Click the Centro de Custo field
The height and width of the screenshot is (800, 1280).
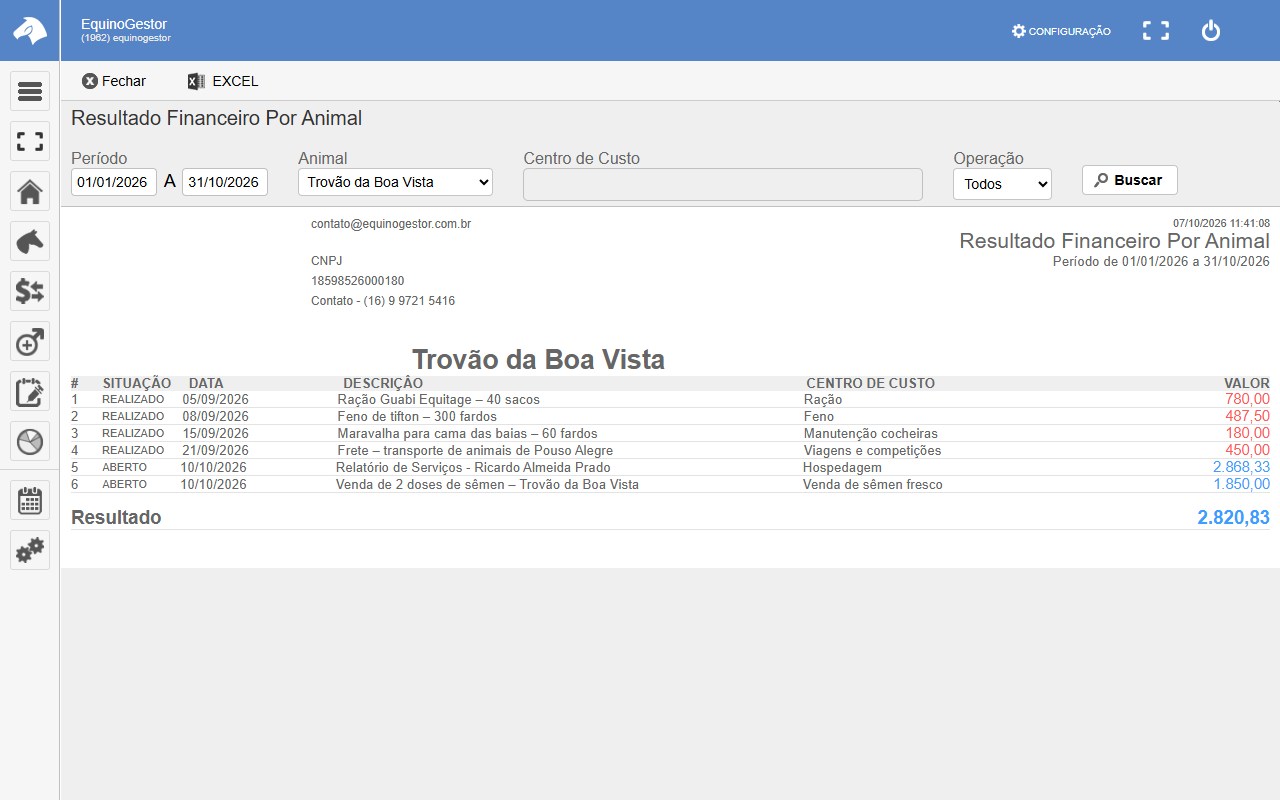pyautogui.click(x=723, y=184)
